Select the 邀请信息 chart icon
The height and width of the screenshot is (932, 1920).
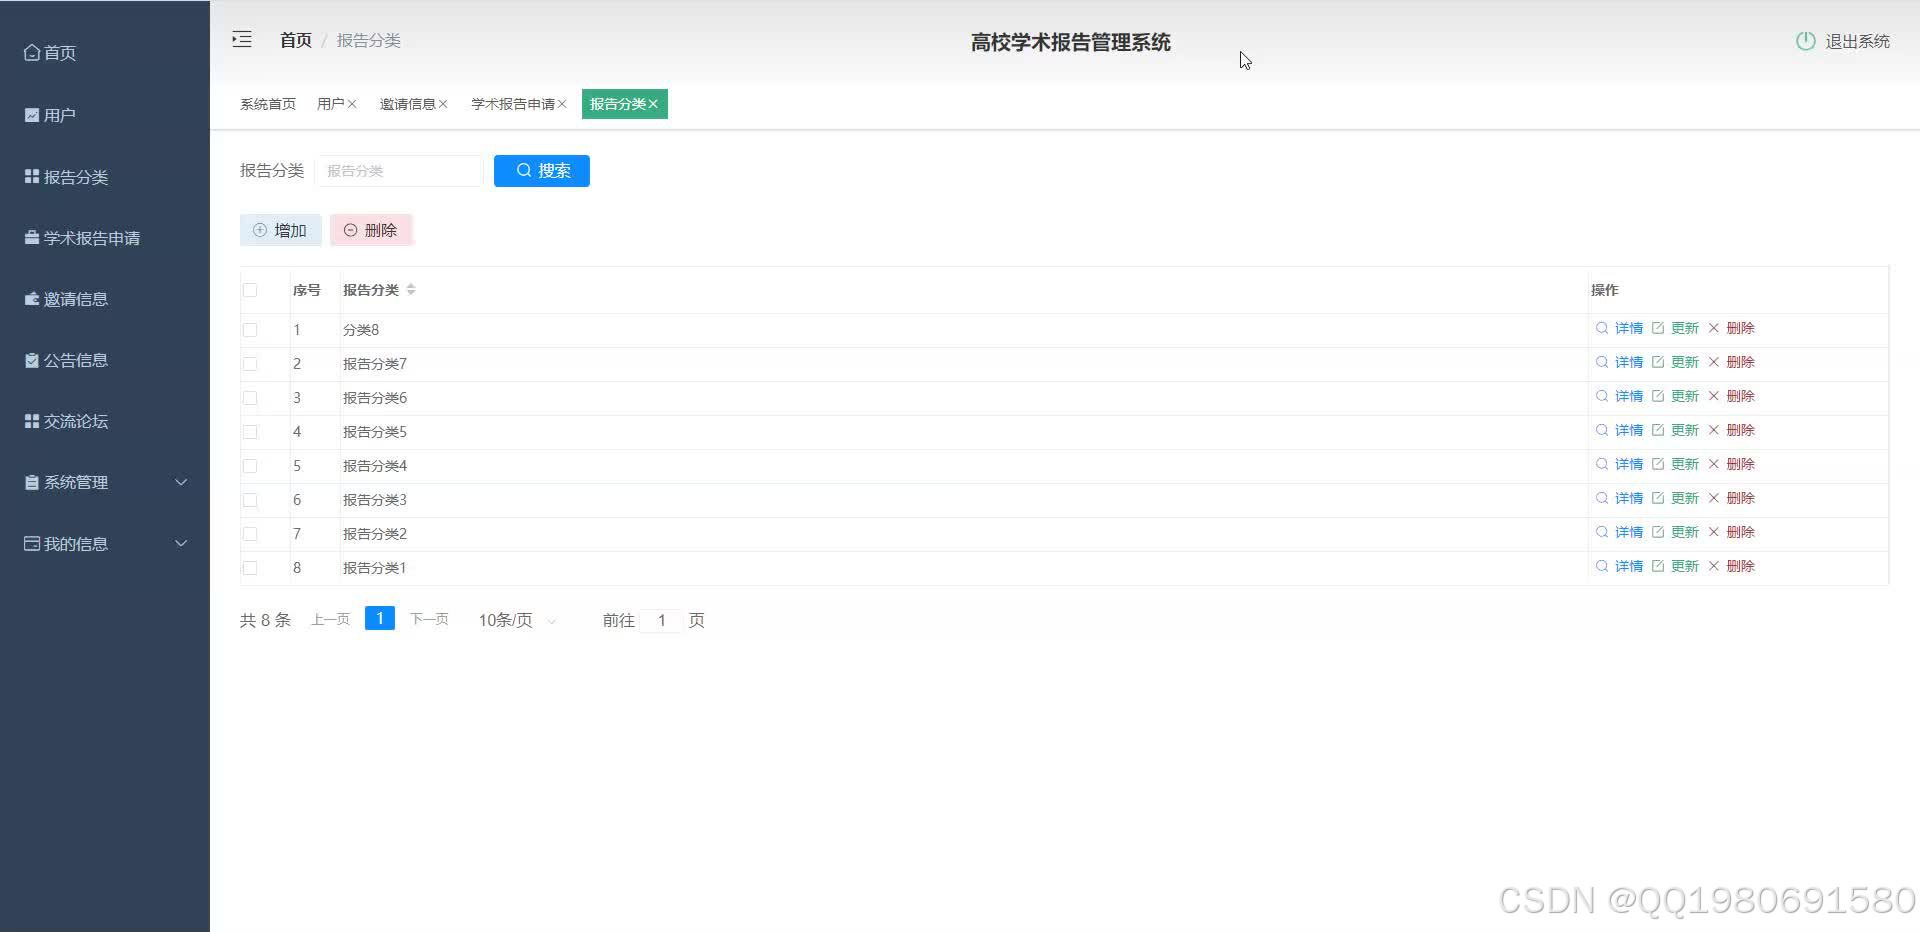click(30, 298)
